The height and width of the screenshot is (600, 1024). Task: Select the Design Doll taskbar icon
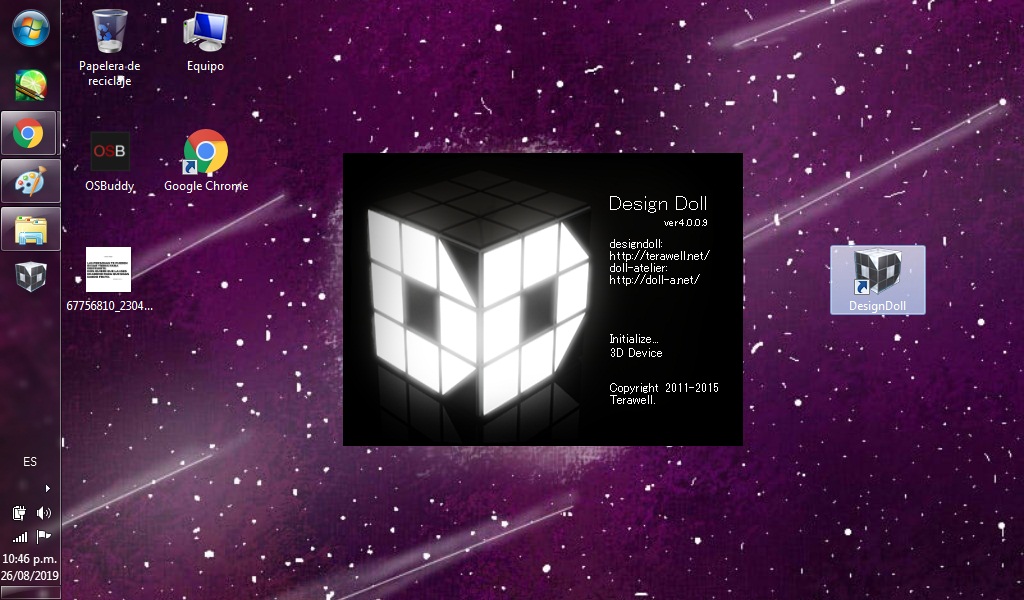(x=30, y=277)
